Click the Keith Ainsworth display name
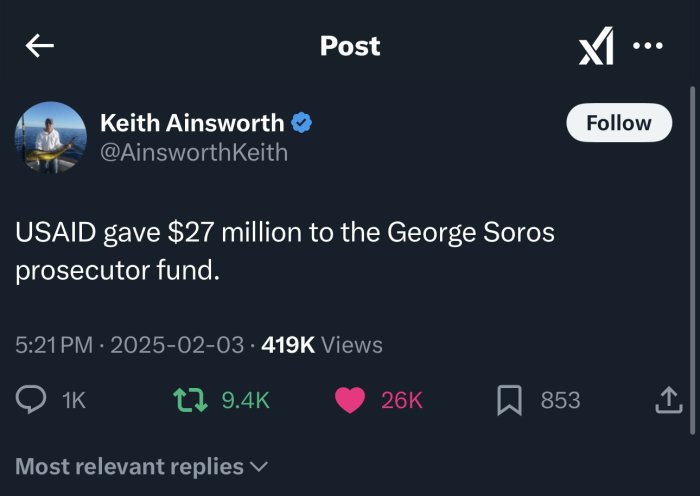Screen dimensions: 700x496 point(192,123)
